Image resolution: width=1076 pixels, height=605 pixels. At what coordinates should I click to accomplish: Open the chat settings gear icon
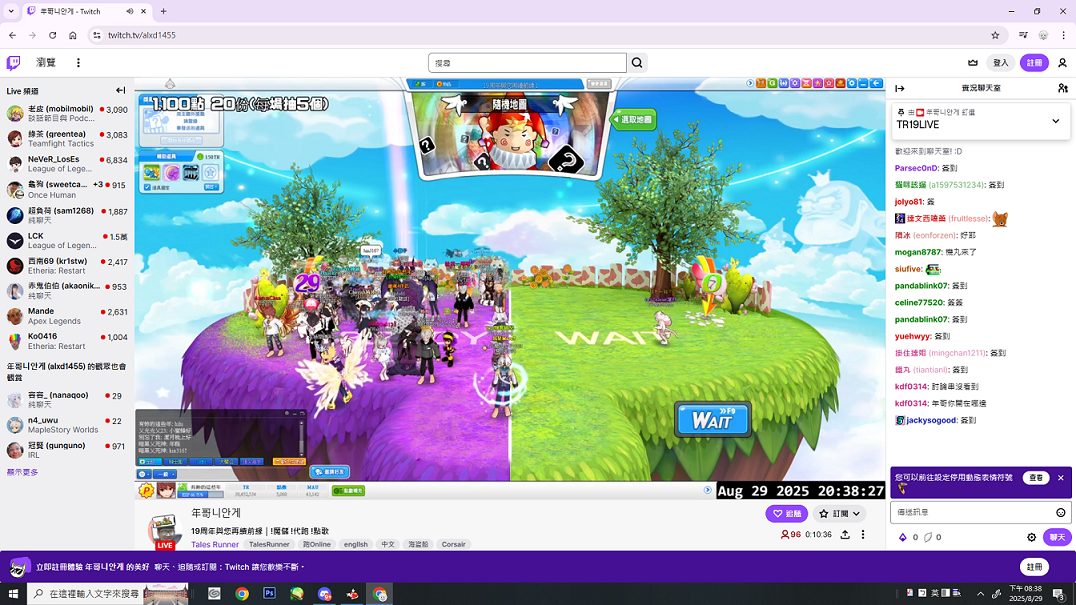(1032, 537)
